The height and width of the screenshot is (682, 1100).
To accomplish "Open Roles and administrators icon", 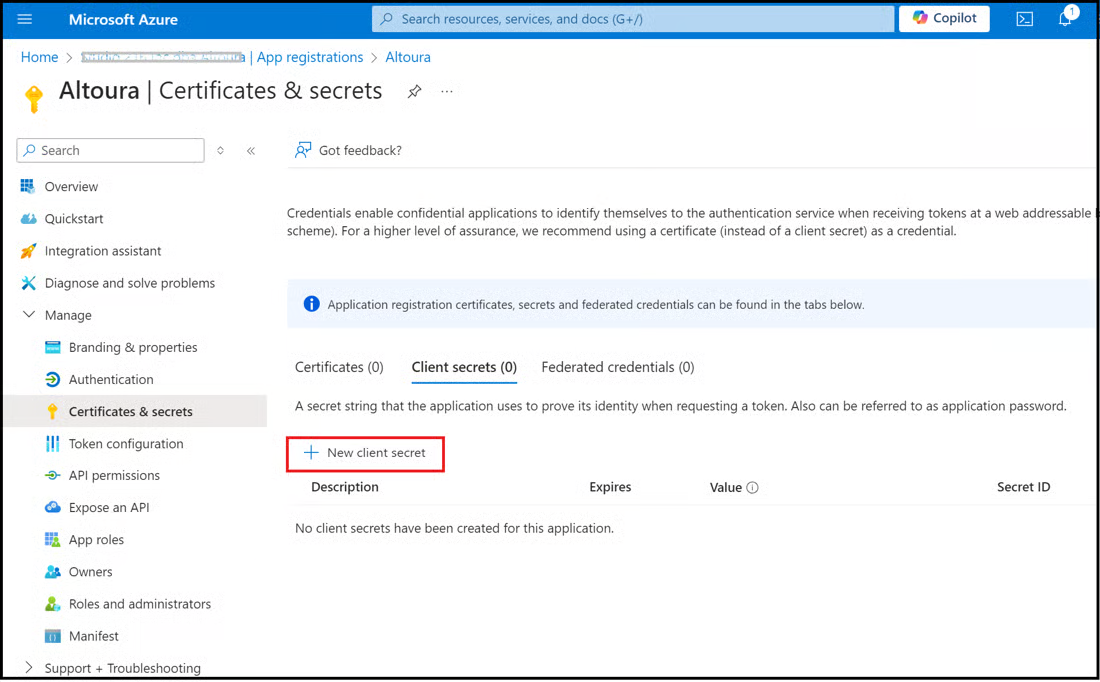I will 53,603.
